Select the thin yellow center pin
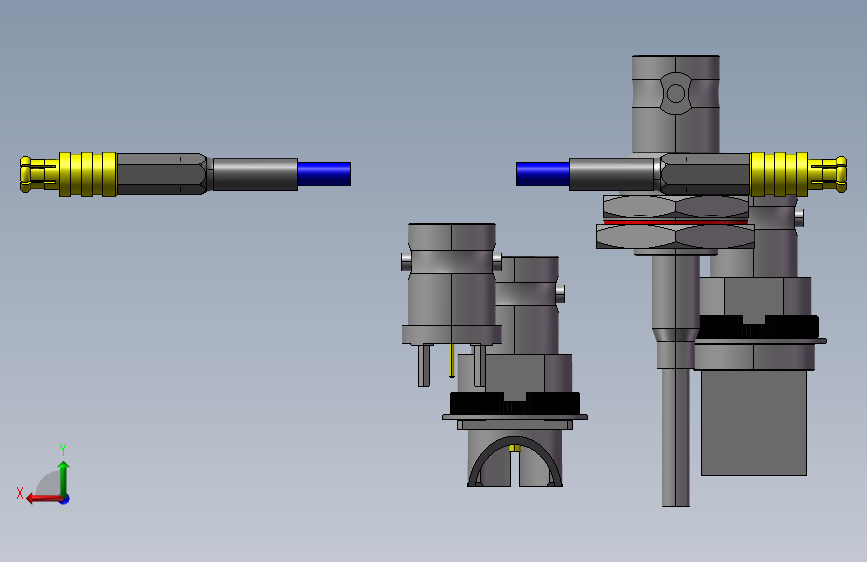 (x=452, y=361)
